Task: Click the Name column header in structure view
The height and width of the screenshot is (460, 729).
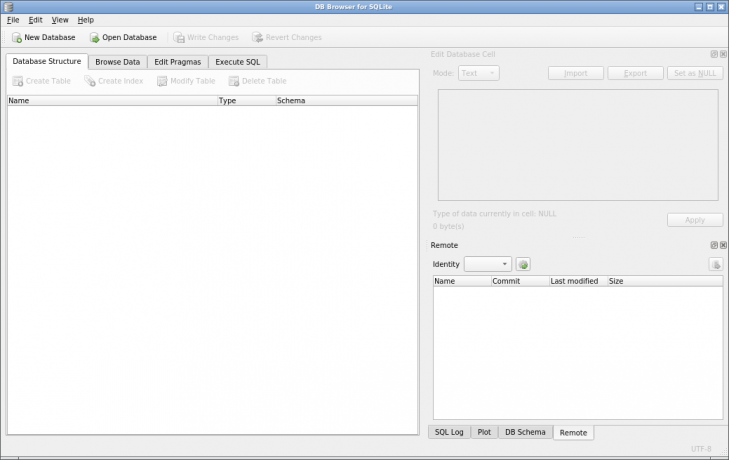Action: coord(113,100)
